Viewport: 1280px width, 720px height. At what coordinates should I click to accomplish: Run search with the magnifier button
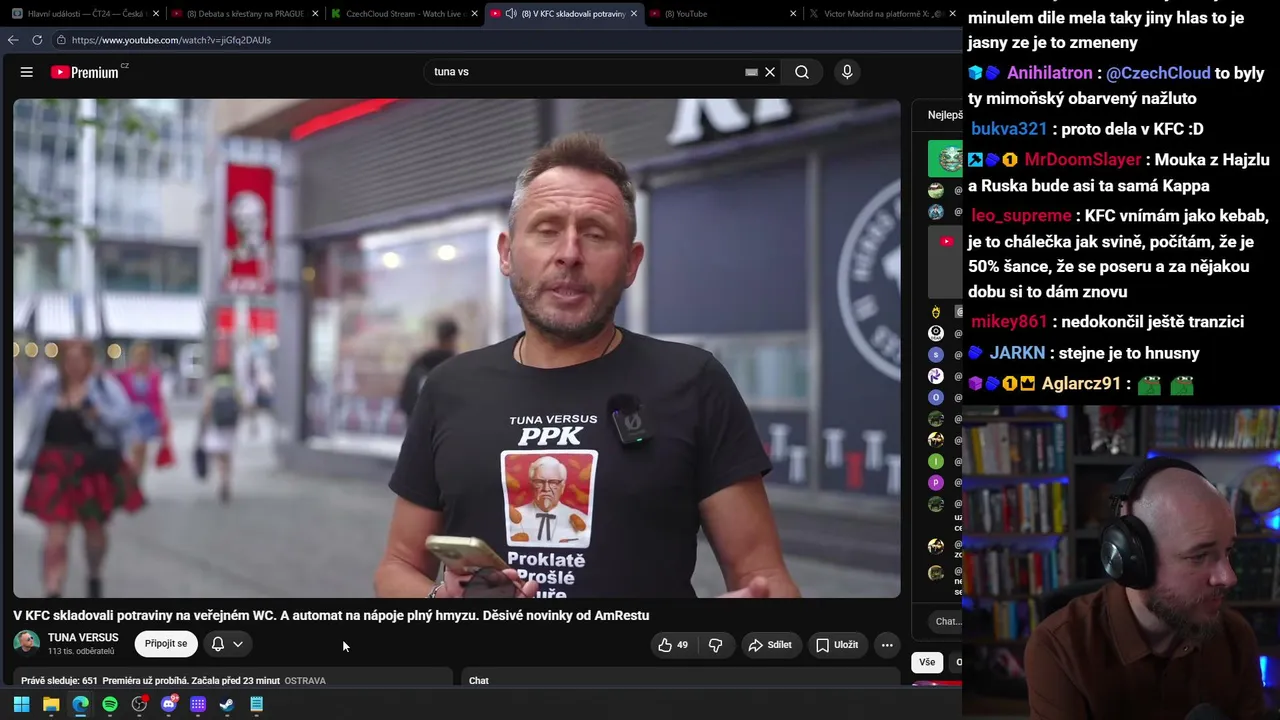click(802, 72)
